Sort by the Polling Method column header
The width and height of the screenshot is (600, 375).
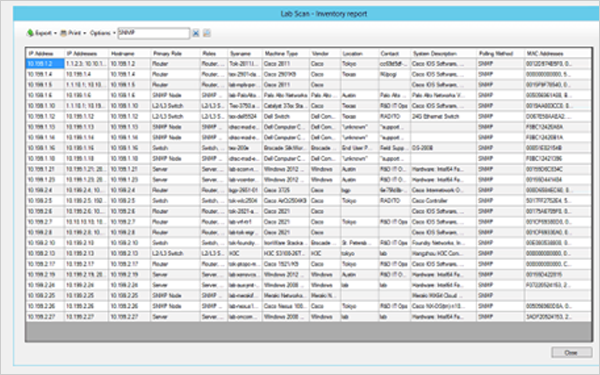pyautogui.click(x=501, y=54)
